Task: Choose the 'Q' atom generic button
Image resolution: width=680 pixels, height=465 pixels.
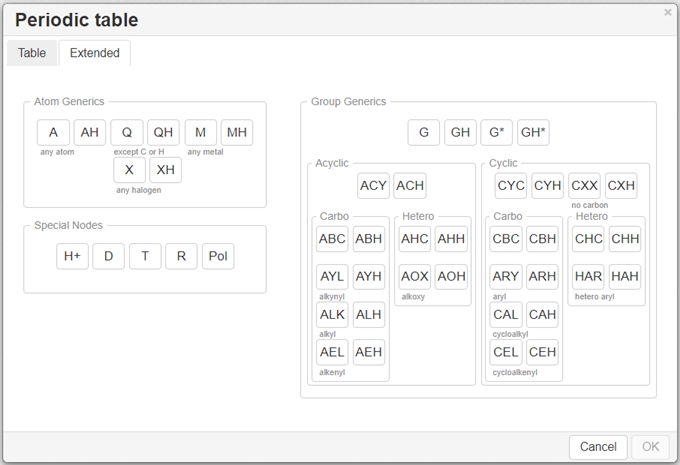Action: click(x=126, y=133)
